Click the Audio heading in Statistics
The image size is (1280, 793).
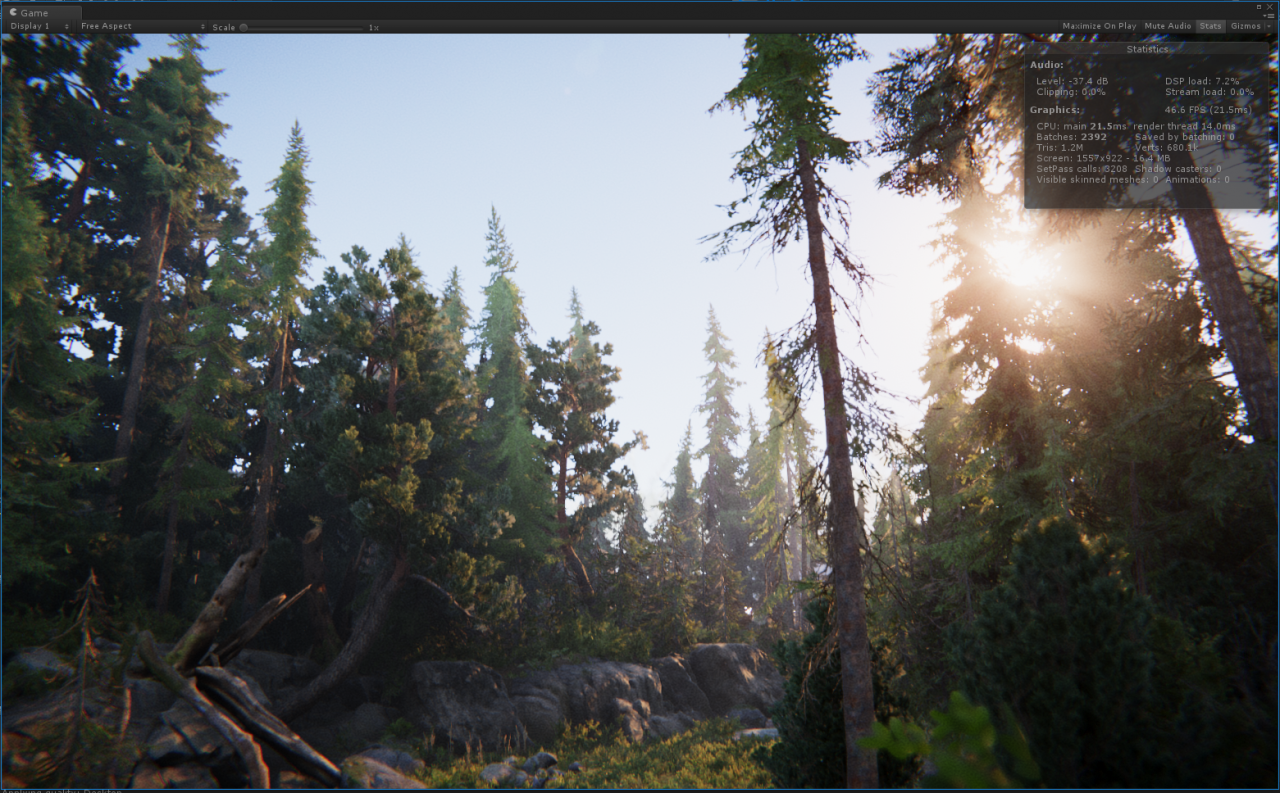[1046, 65]
